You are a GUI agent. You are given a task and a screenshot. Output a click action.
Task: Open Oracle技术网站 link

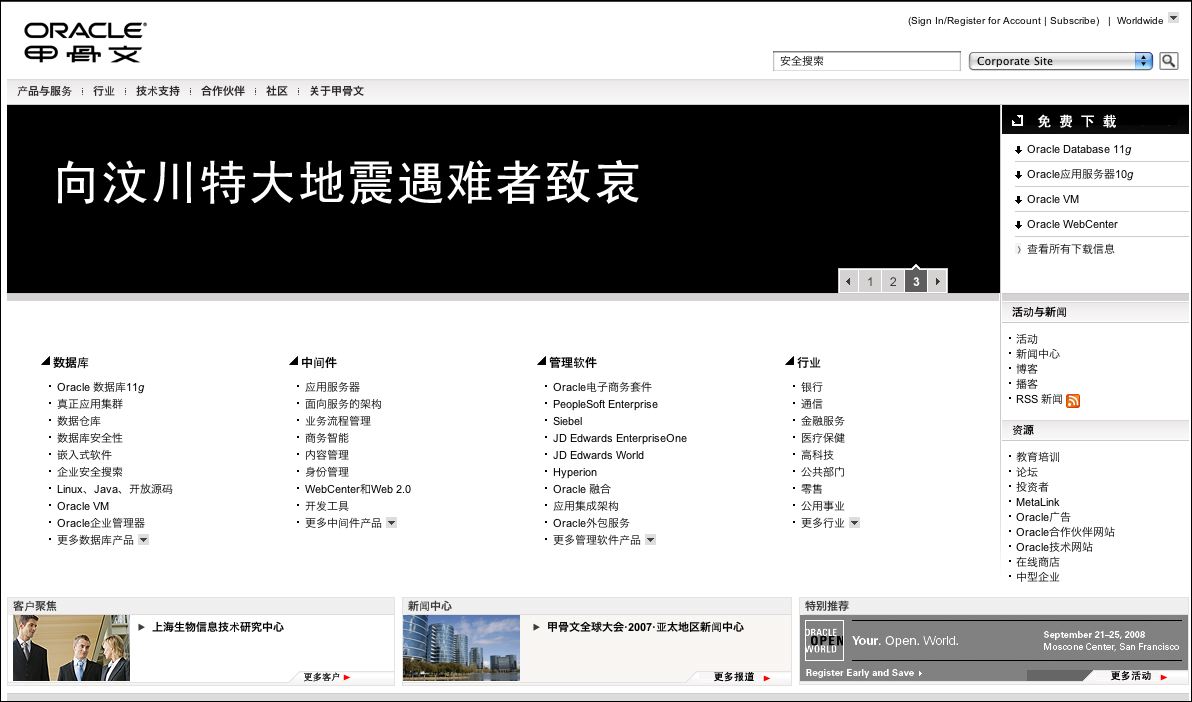click(1054, 547)
